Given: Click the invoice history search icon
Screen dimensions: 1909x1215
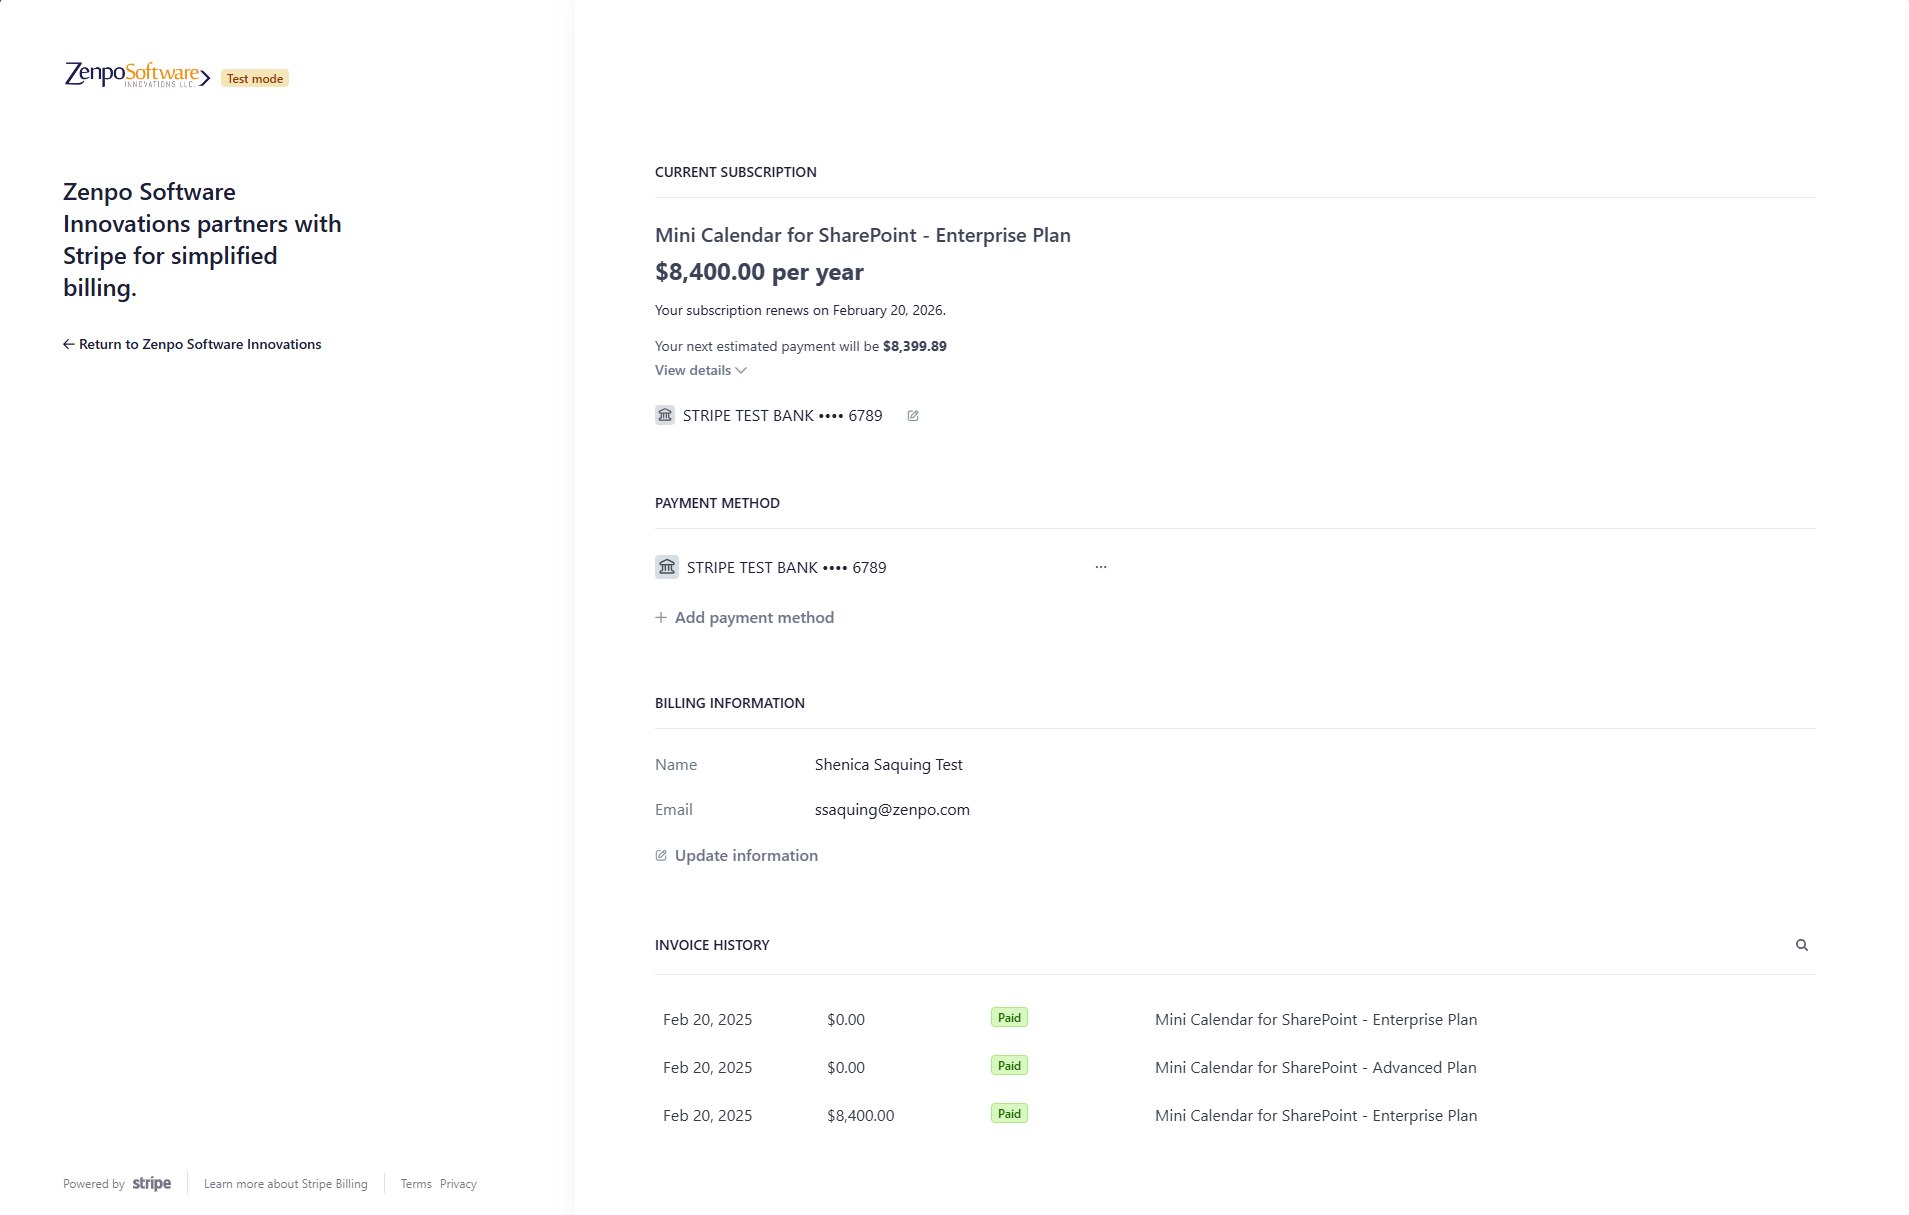Looking at the screenshot, I should (x=1801, y=945).
